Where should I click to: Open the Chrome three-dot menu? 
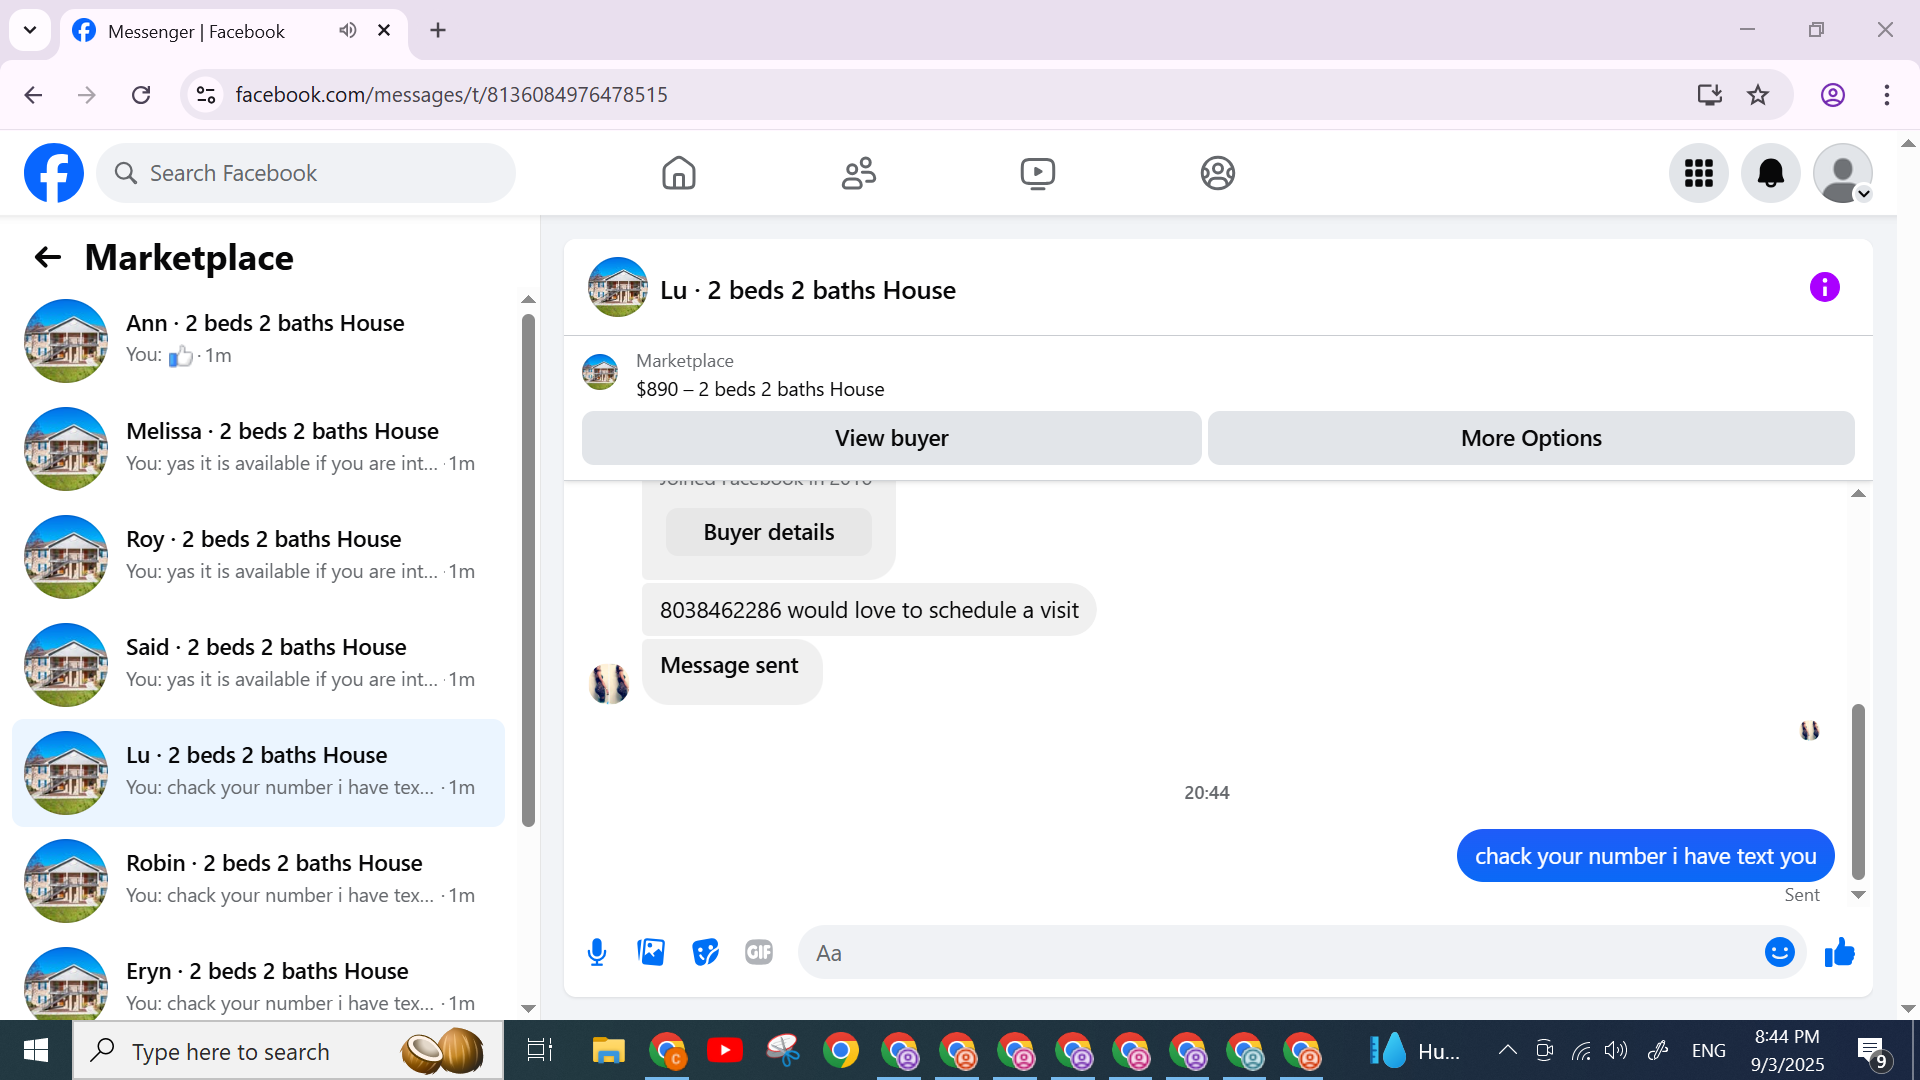pyautogui.click(x=1887, y=95)
